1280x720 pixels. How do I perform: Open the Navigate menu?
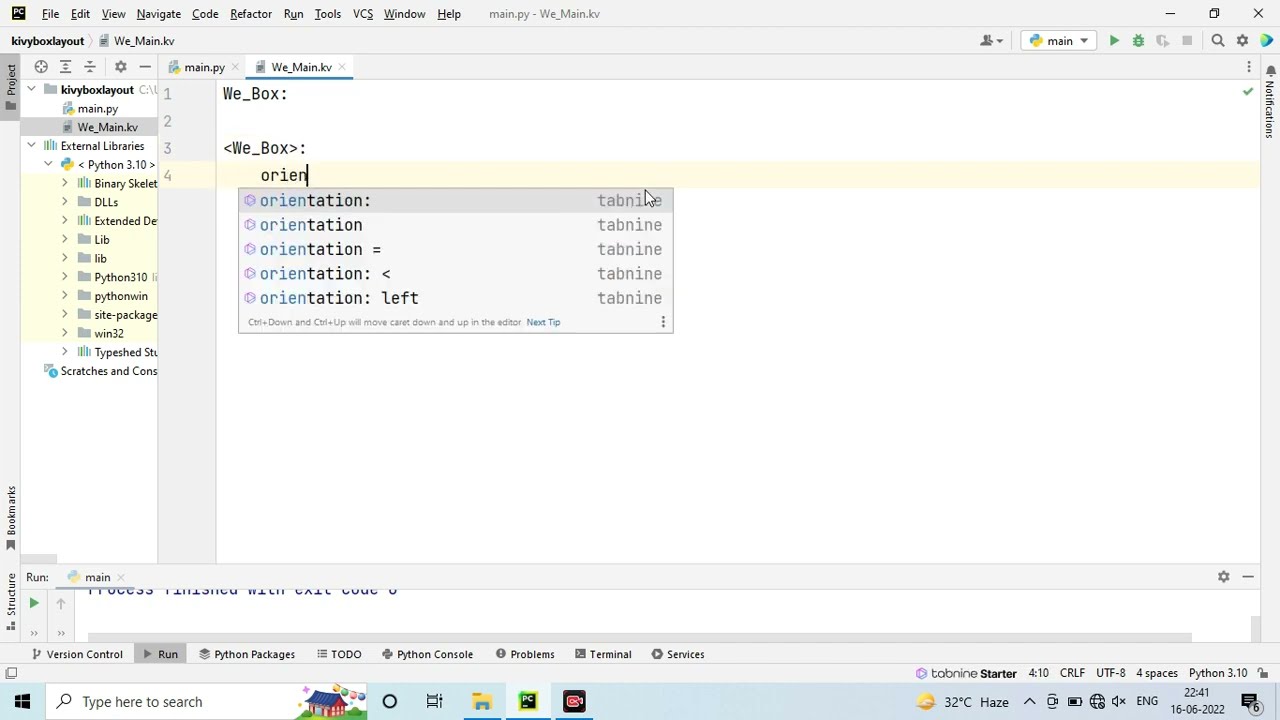[159, 14]
